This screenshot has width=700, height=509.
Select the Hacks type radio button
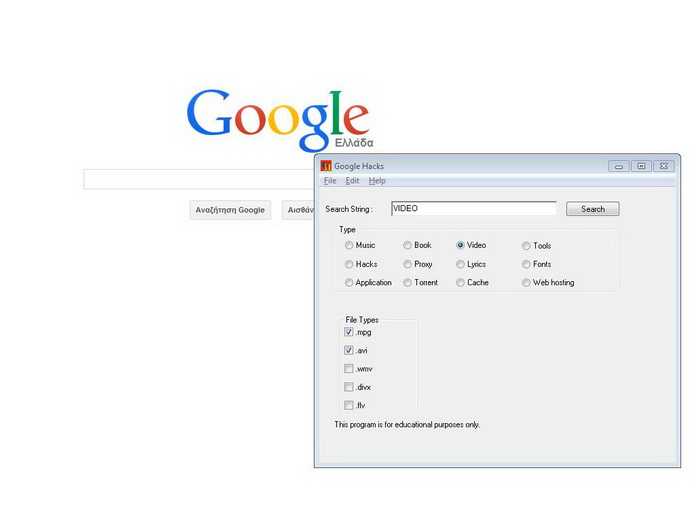[349, 264]
